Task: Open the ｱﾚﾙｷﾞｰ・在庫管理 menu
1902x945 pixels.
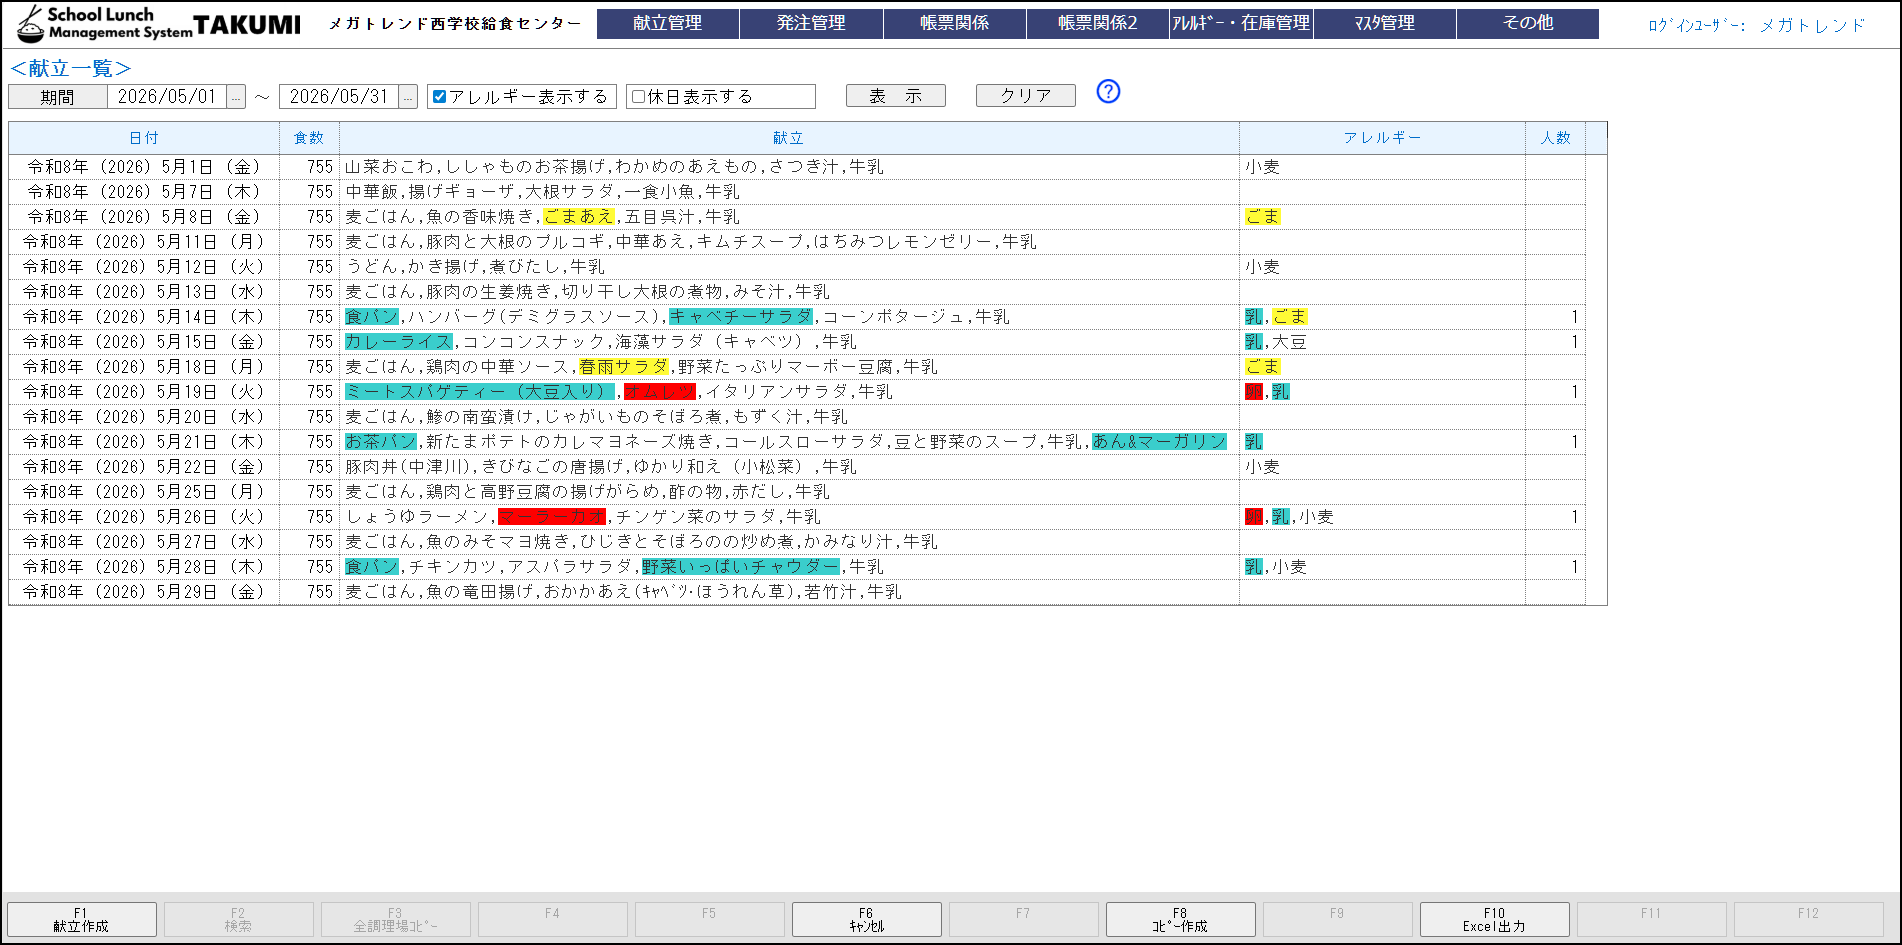Action: pyautogui.click(x=1240, y=23)
